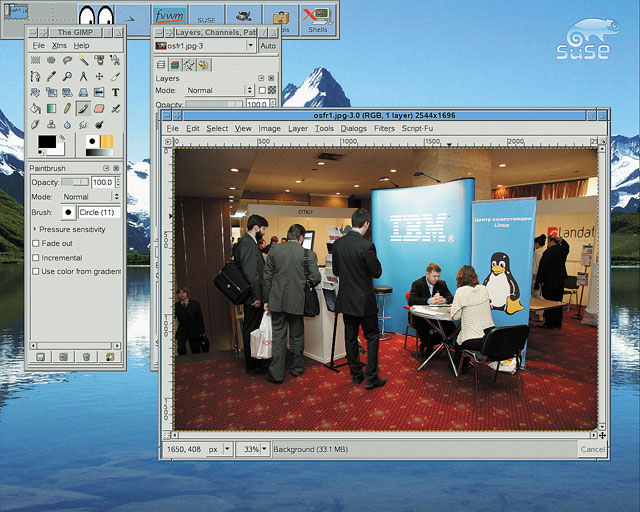The height and width of the screenshot is (512, 640).
Task: Reset tool options to defaults button
Action: click(x=109, y=357)
